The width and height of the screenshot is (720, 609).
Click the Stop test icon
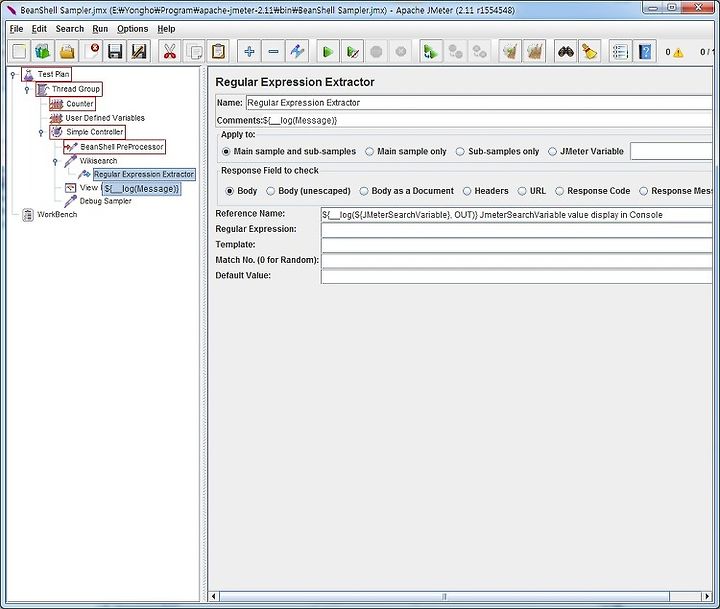point(377,51)
